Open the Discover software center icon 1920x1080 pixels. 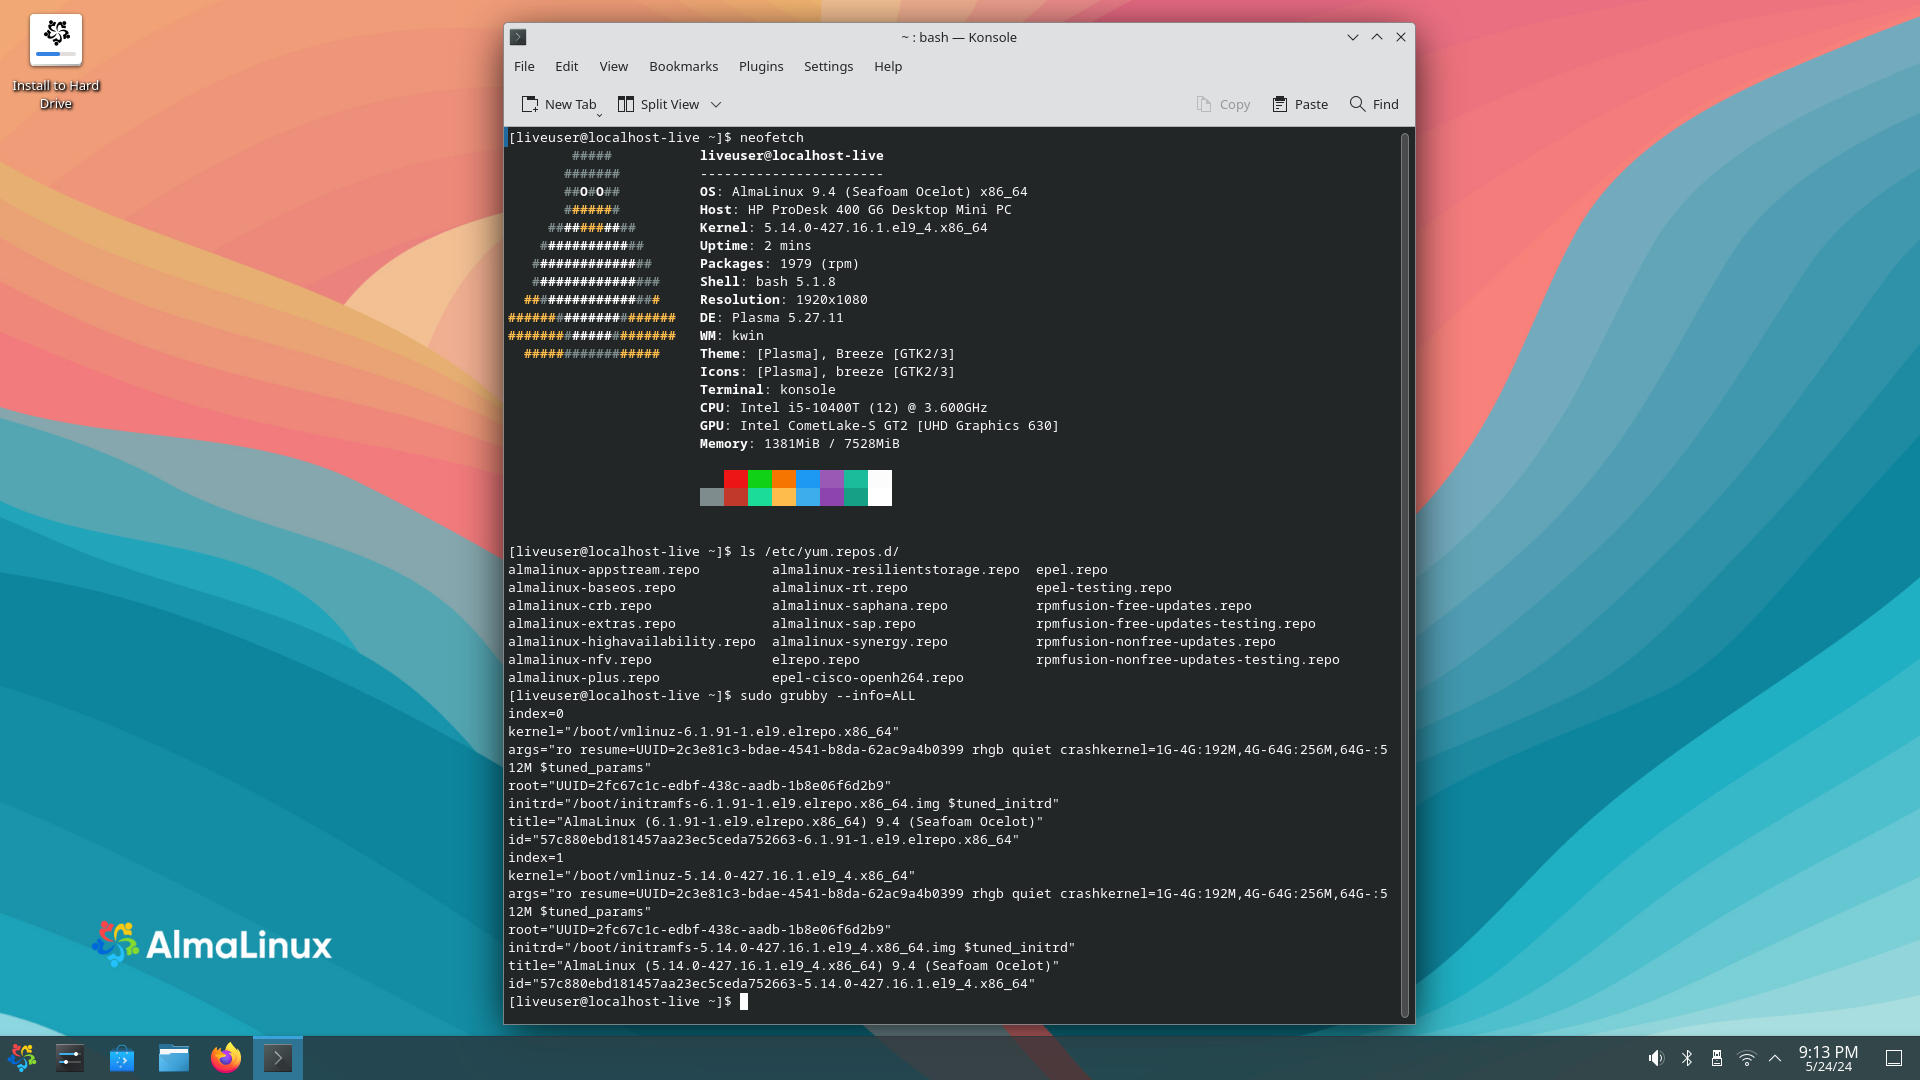(122, 1058)
